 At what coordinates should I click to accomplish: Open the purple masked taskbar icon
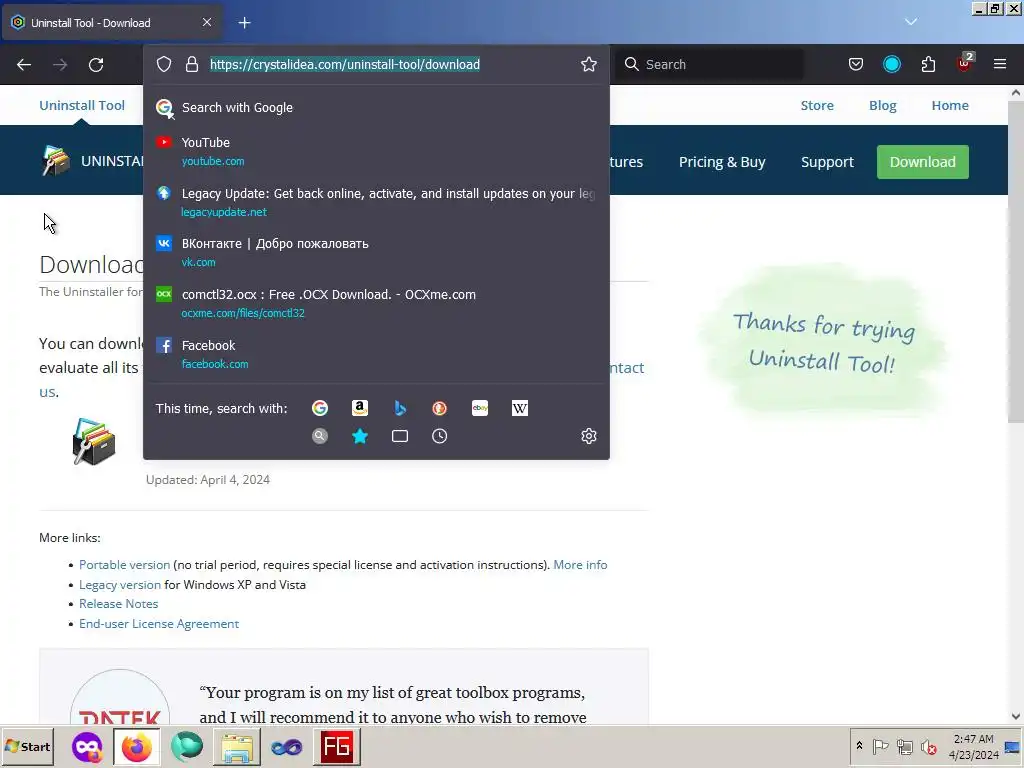(87, 746)
